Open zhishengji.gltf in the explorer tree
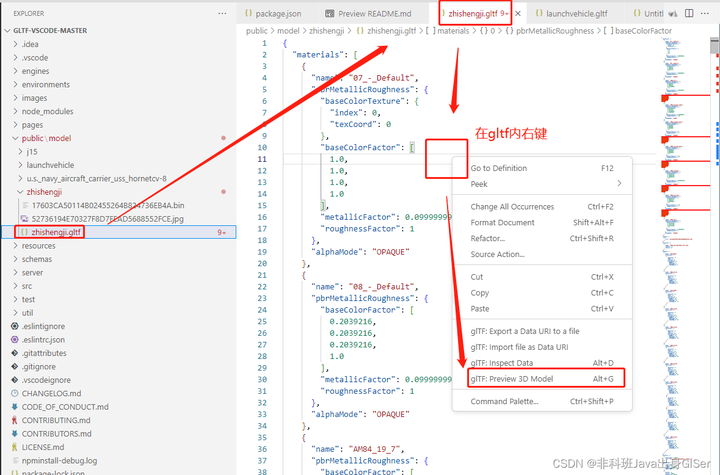The image size is (720, 475). click(x=119, y=232)
